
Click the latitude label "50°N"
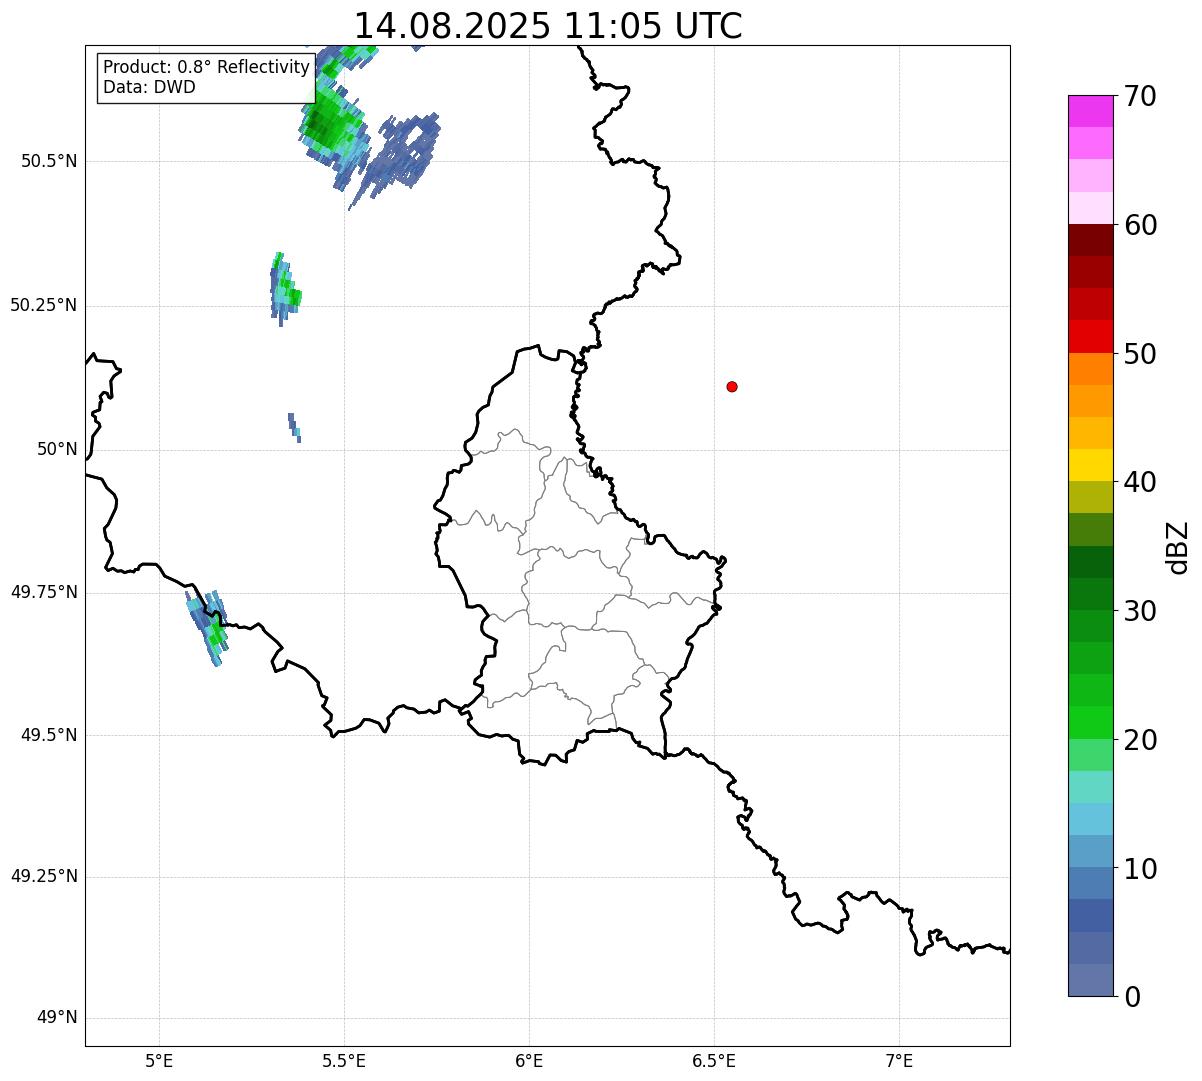pyautogui.click(x=57, y=449)
